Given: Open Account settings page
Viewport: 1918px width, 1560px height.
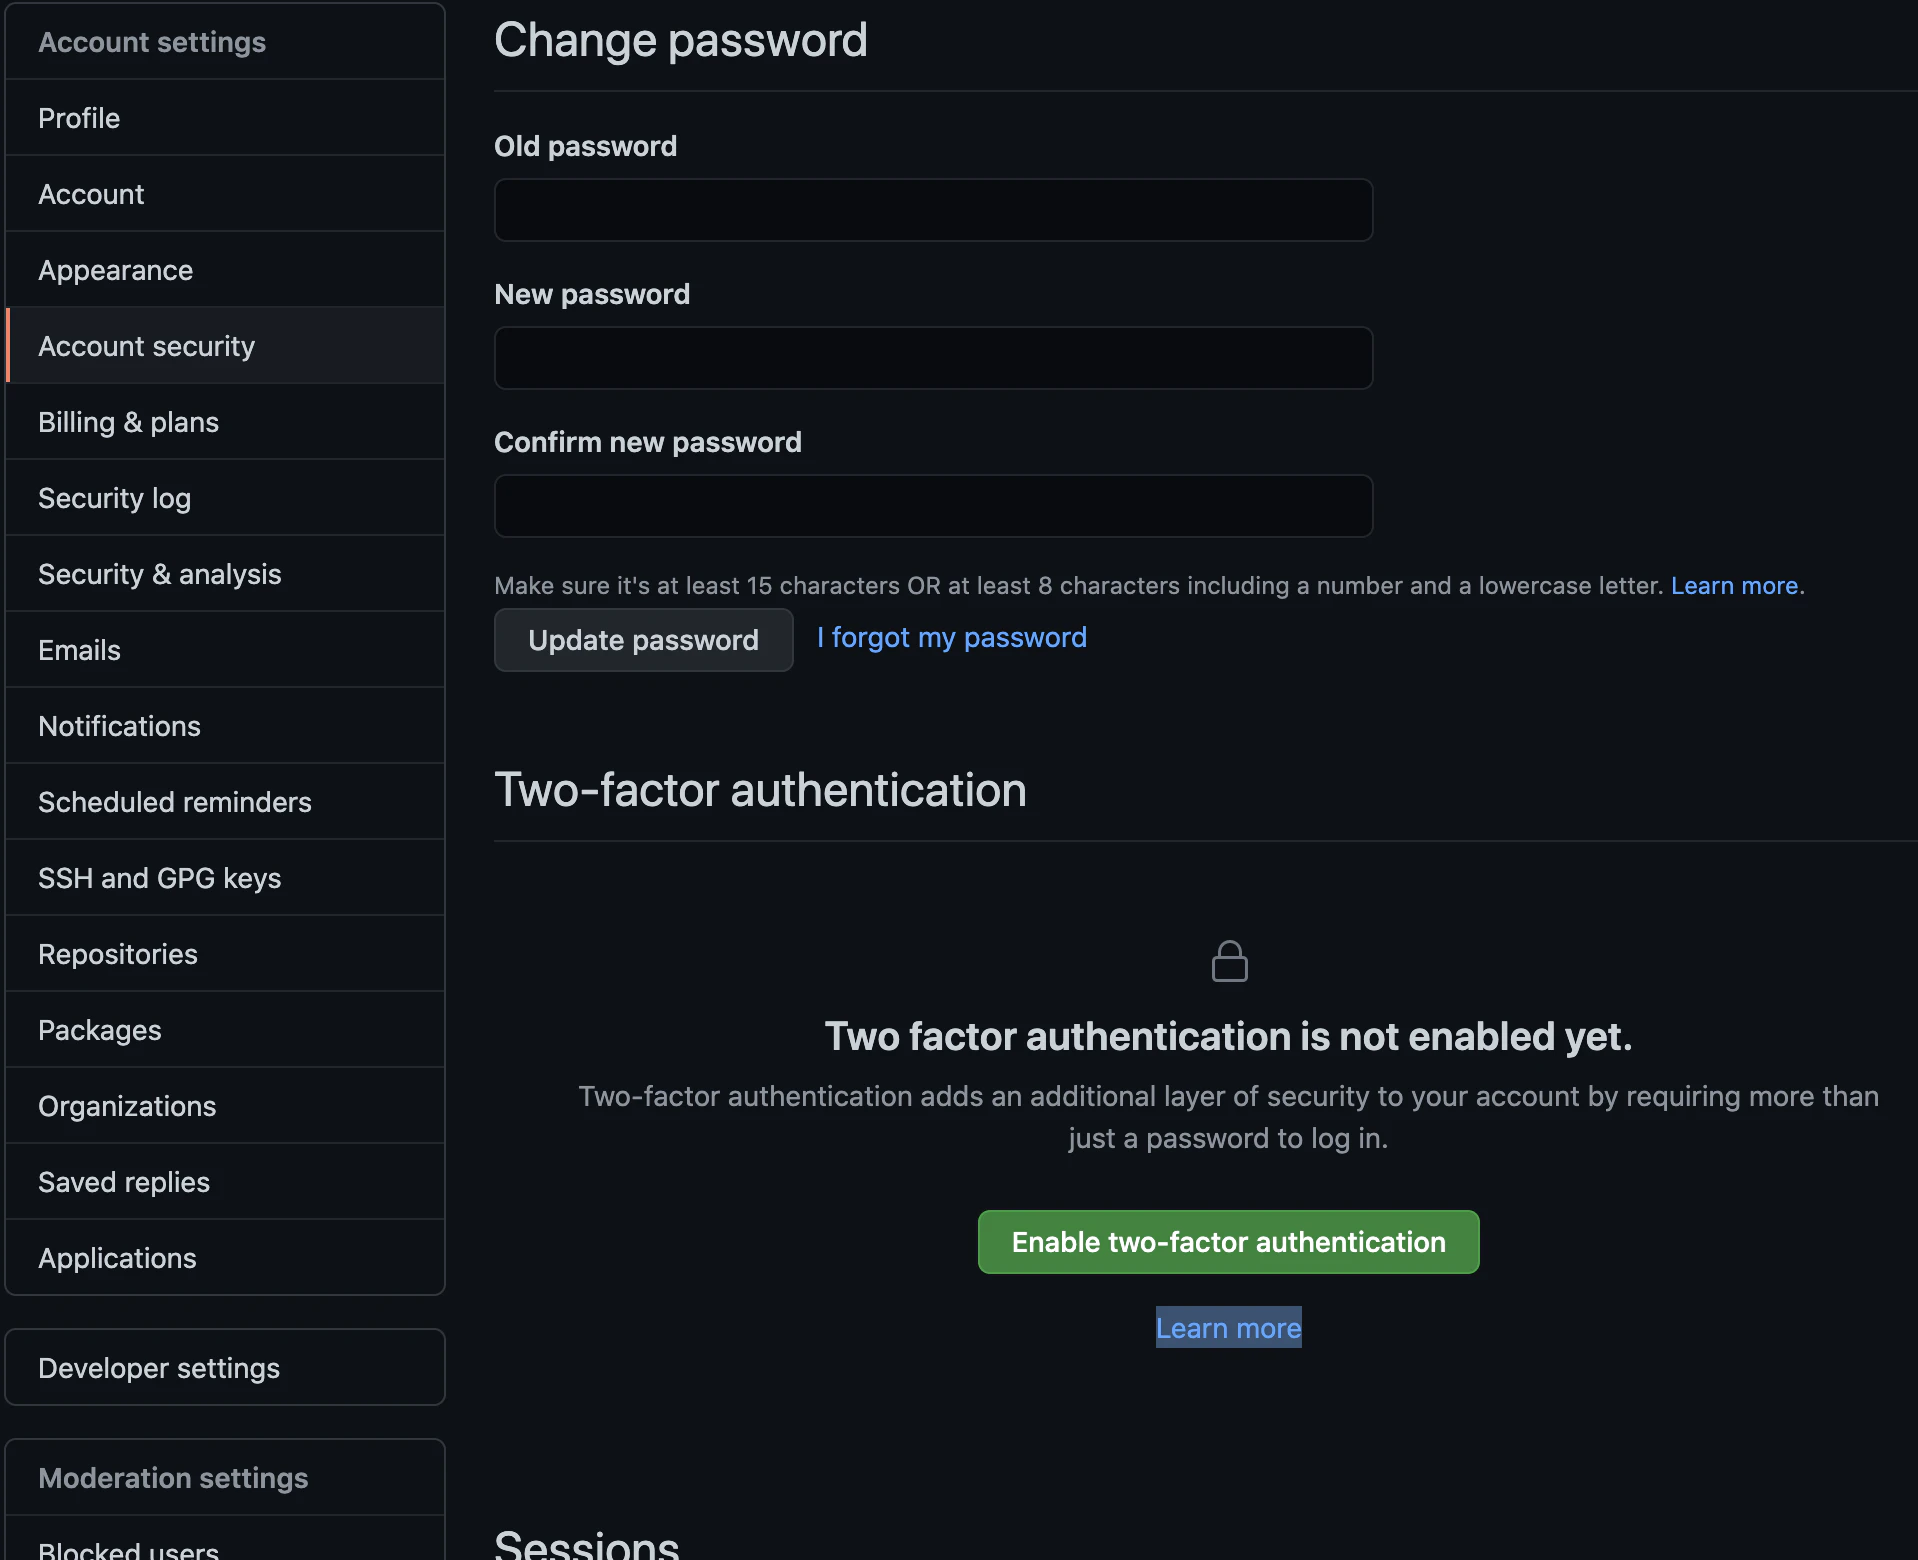Looking at the screenshot, I should 225,194.
